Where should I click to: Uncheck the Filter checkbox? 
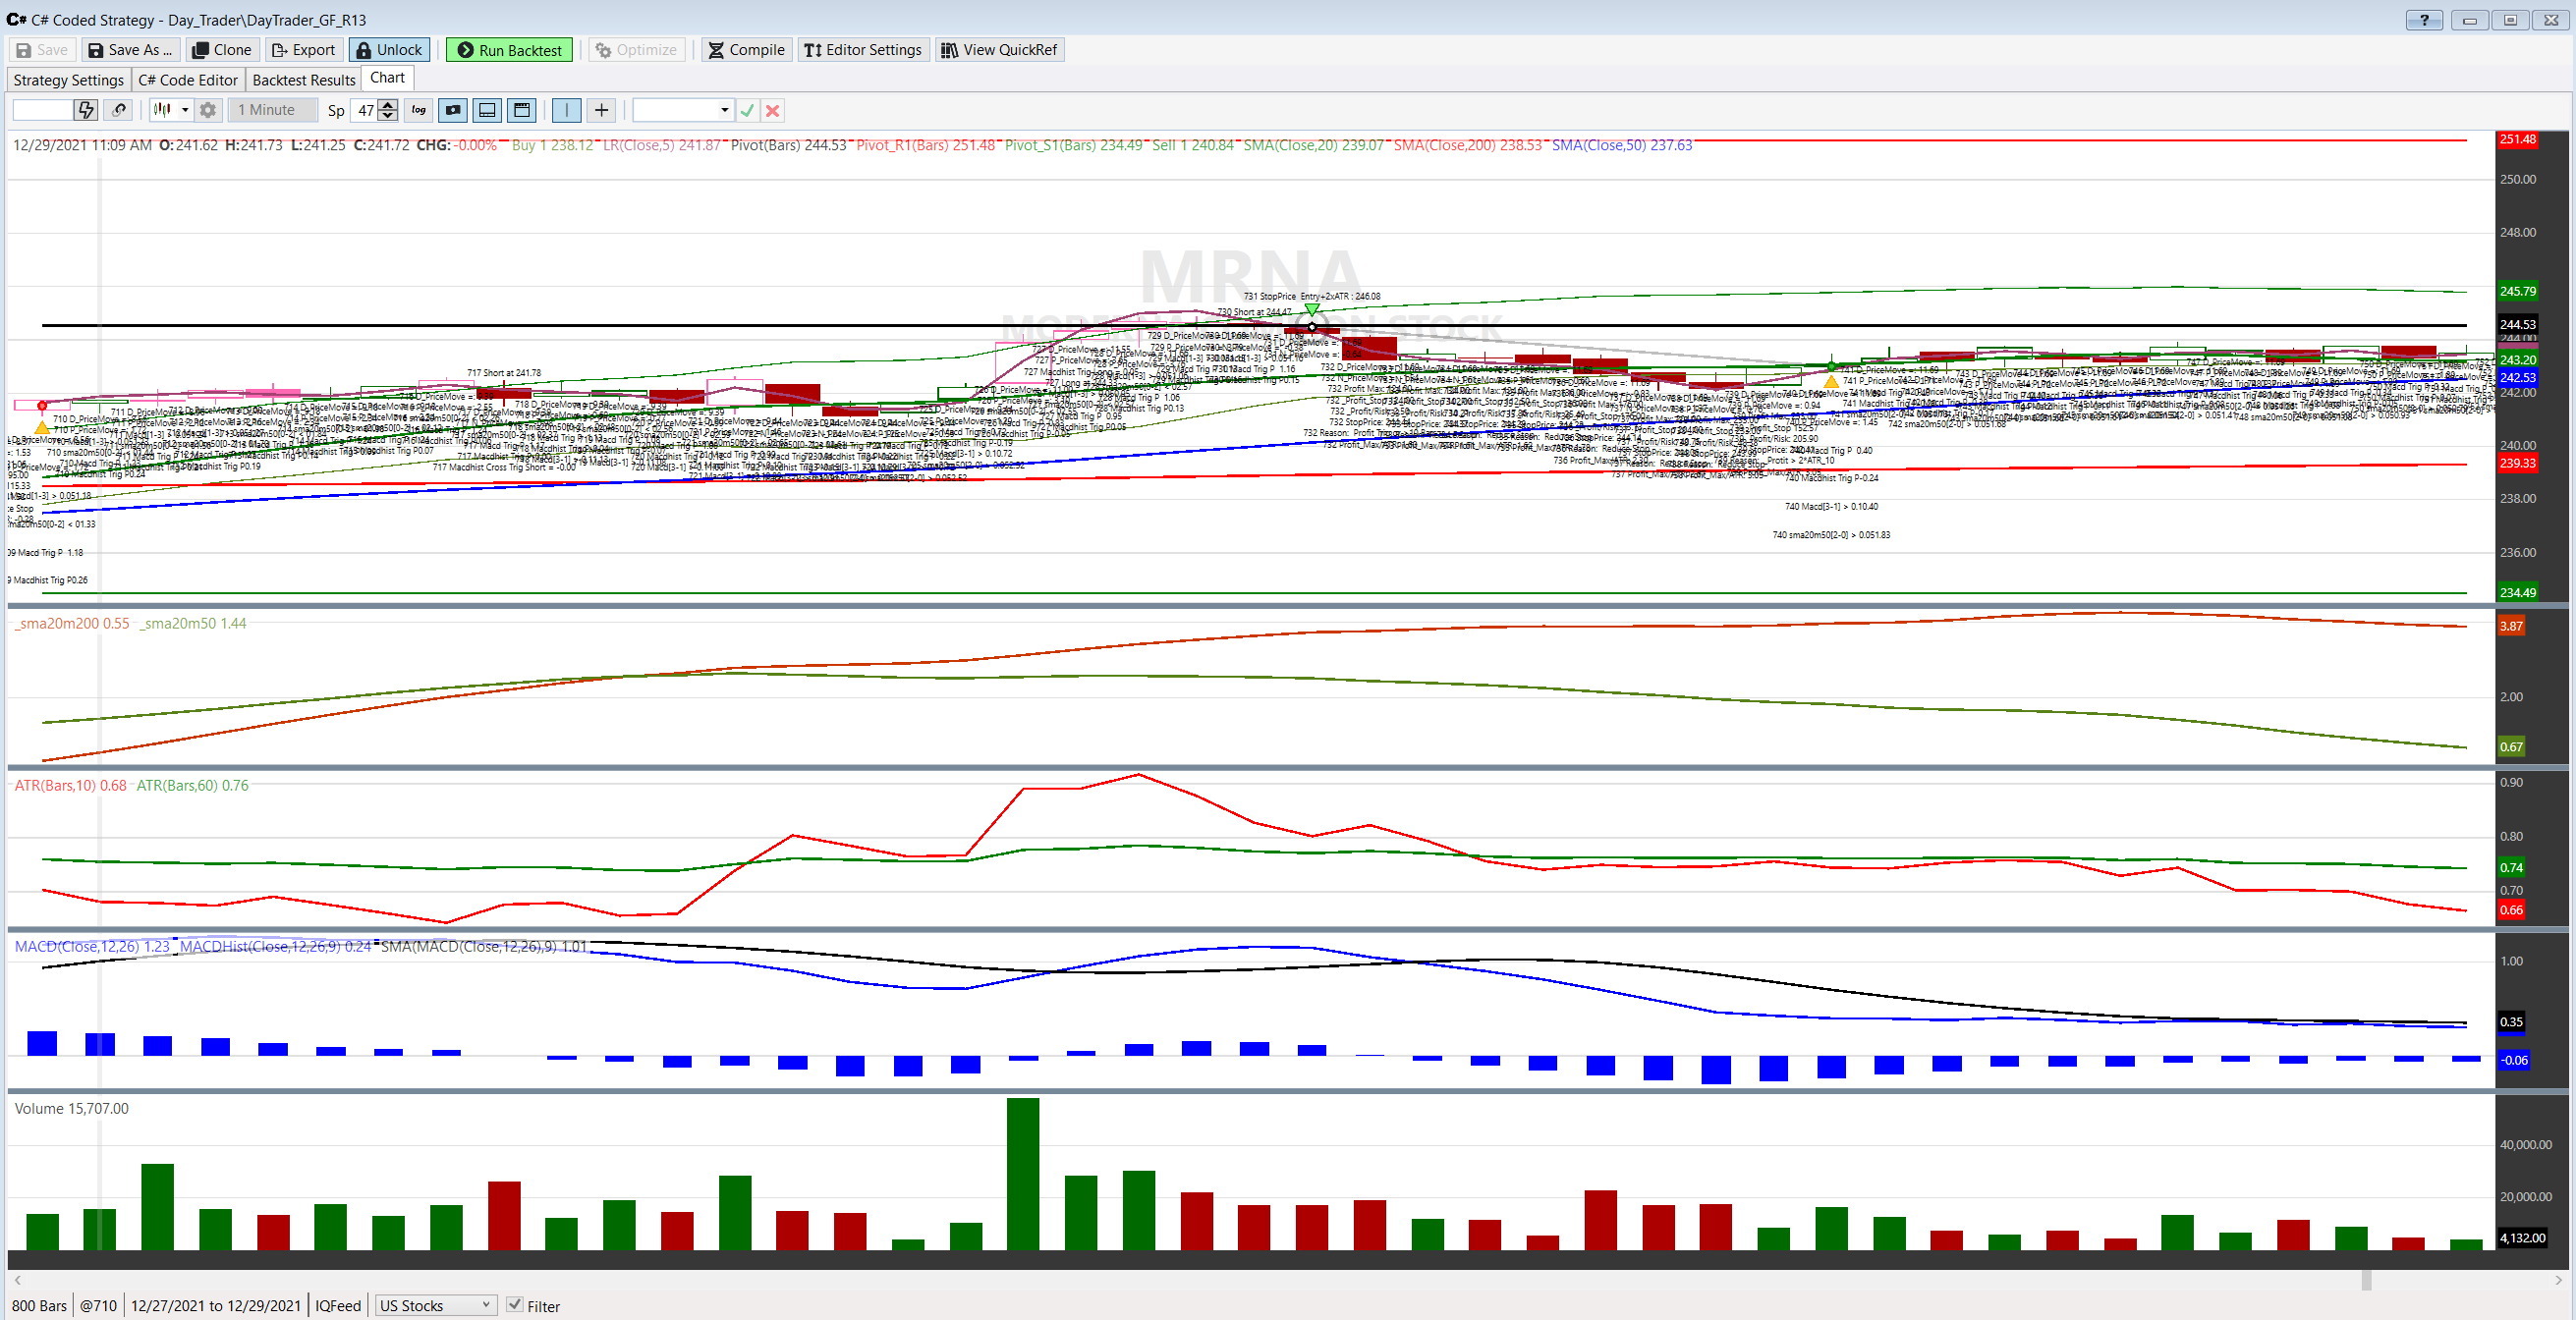pos(515,1305)
